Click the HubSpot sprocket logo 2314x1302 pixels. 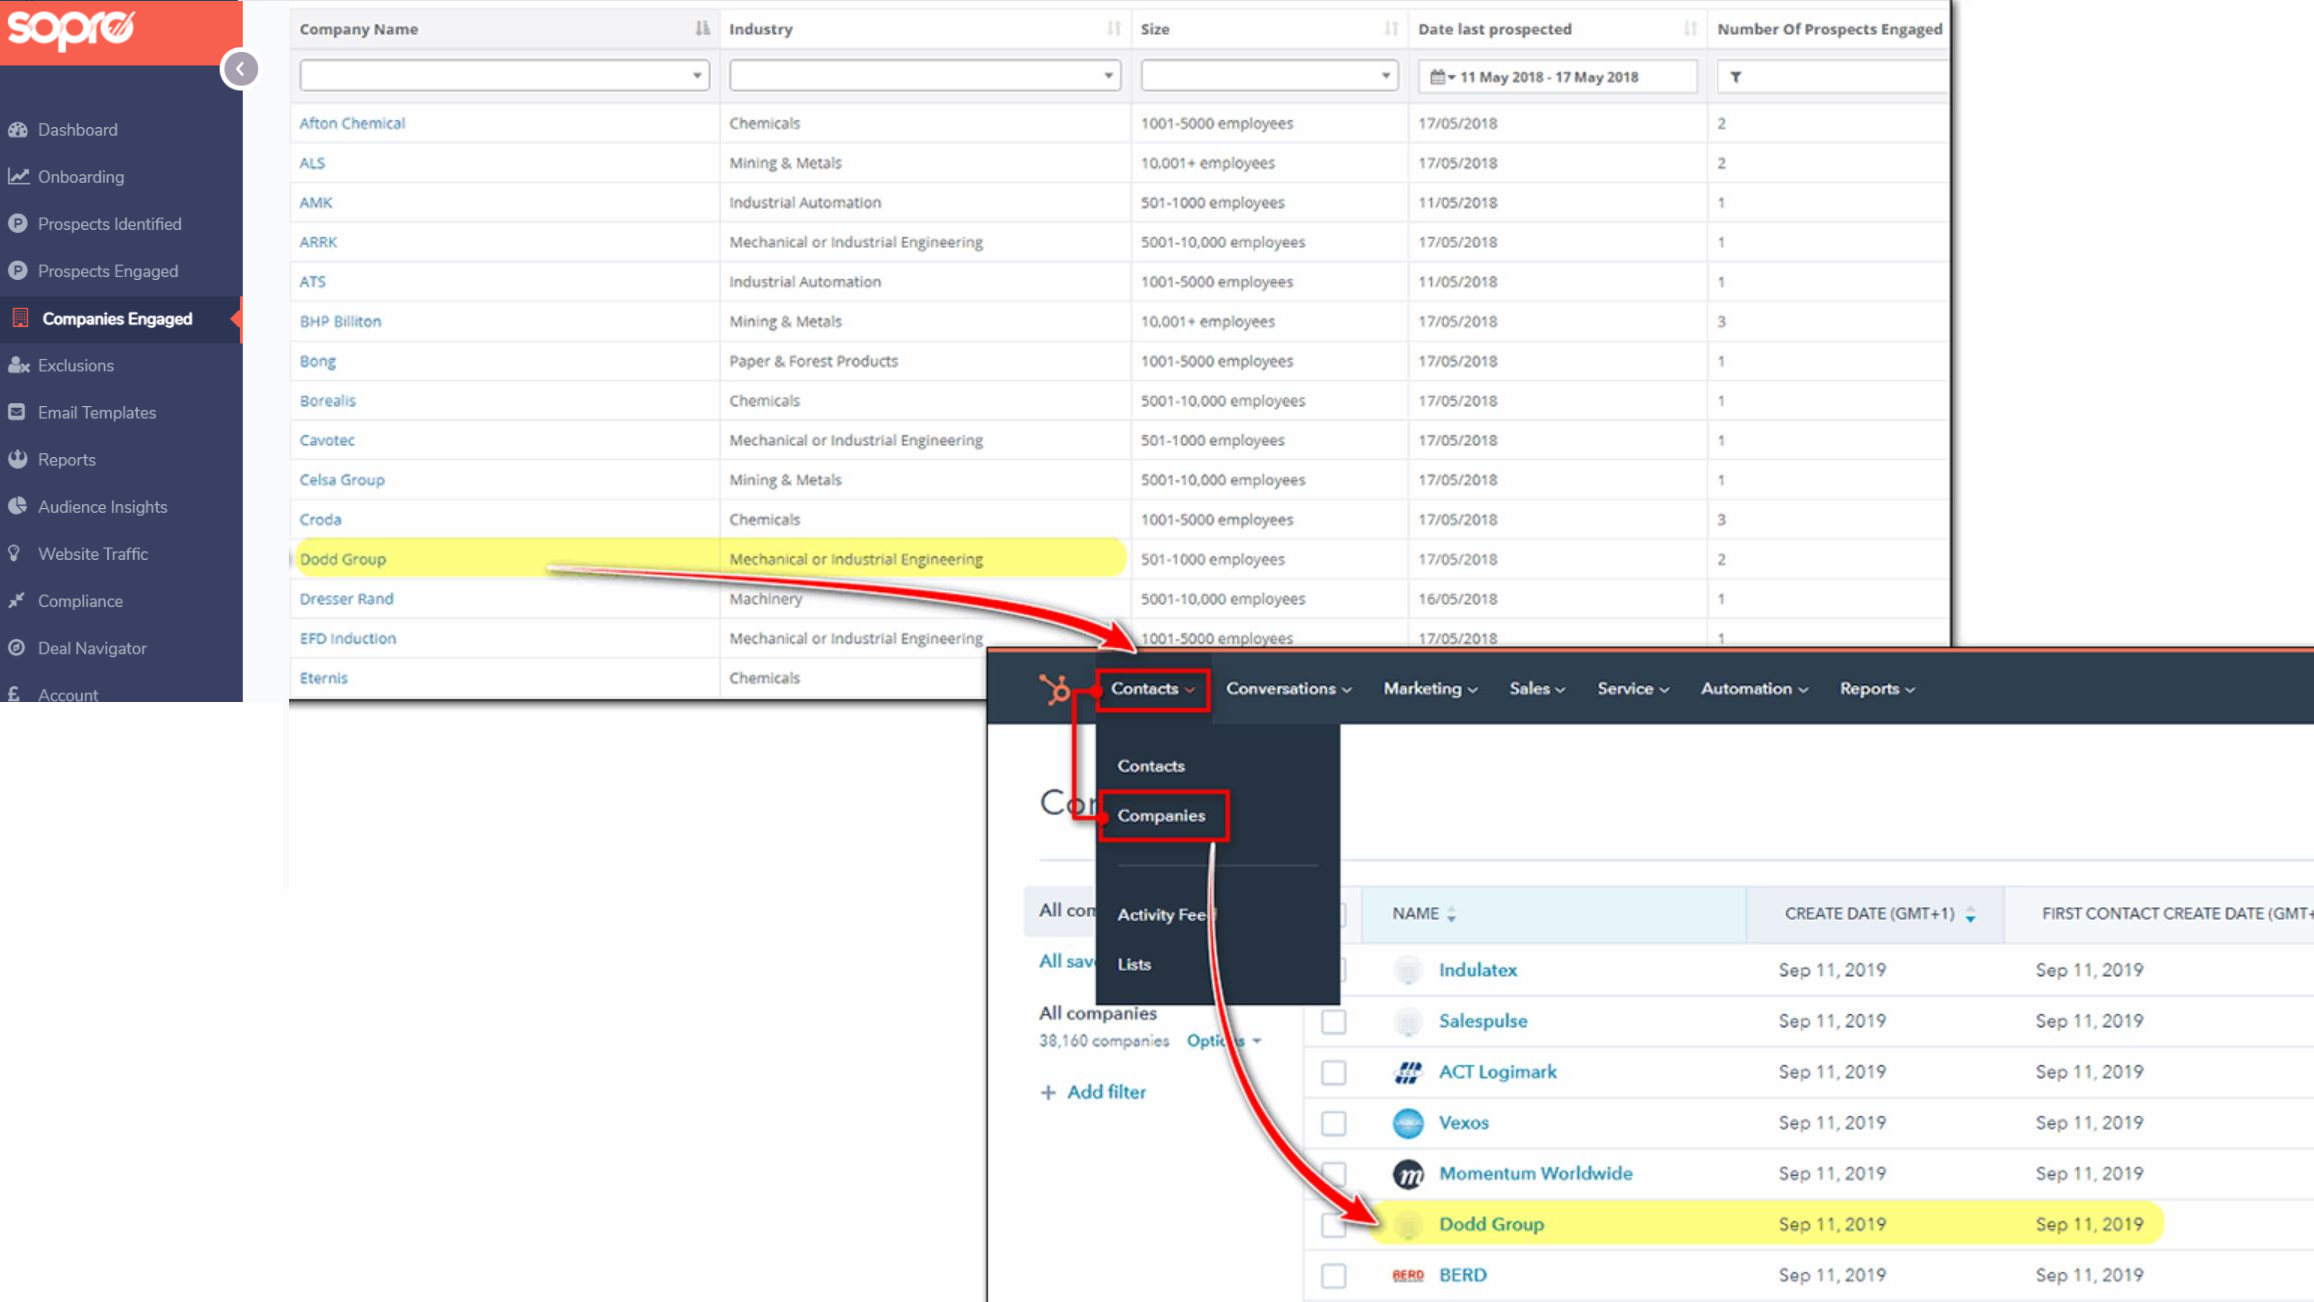(x=1056, y=689)
